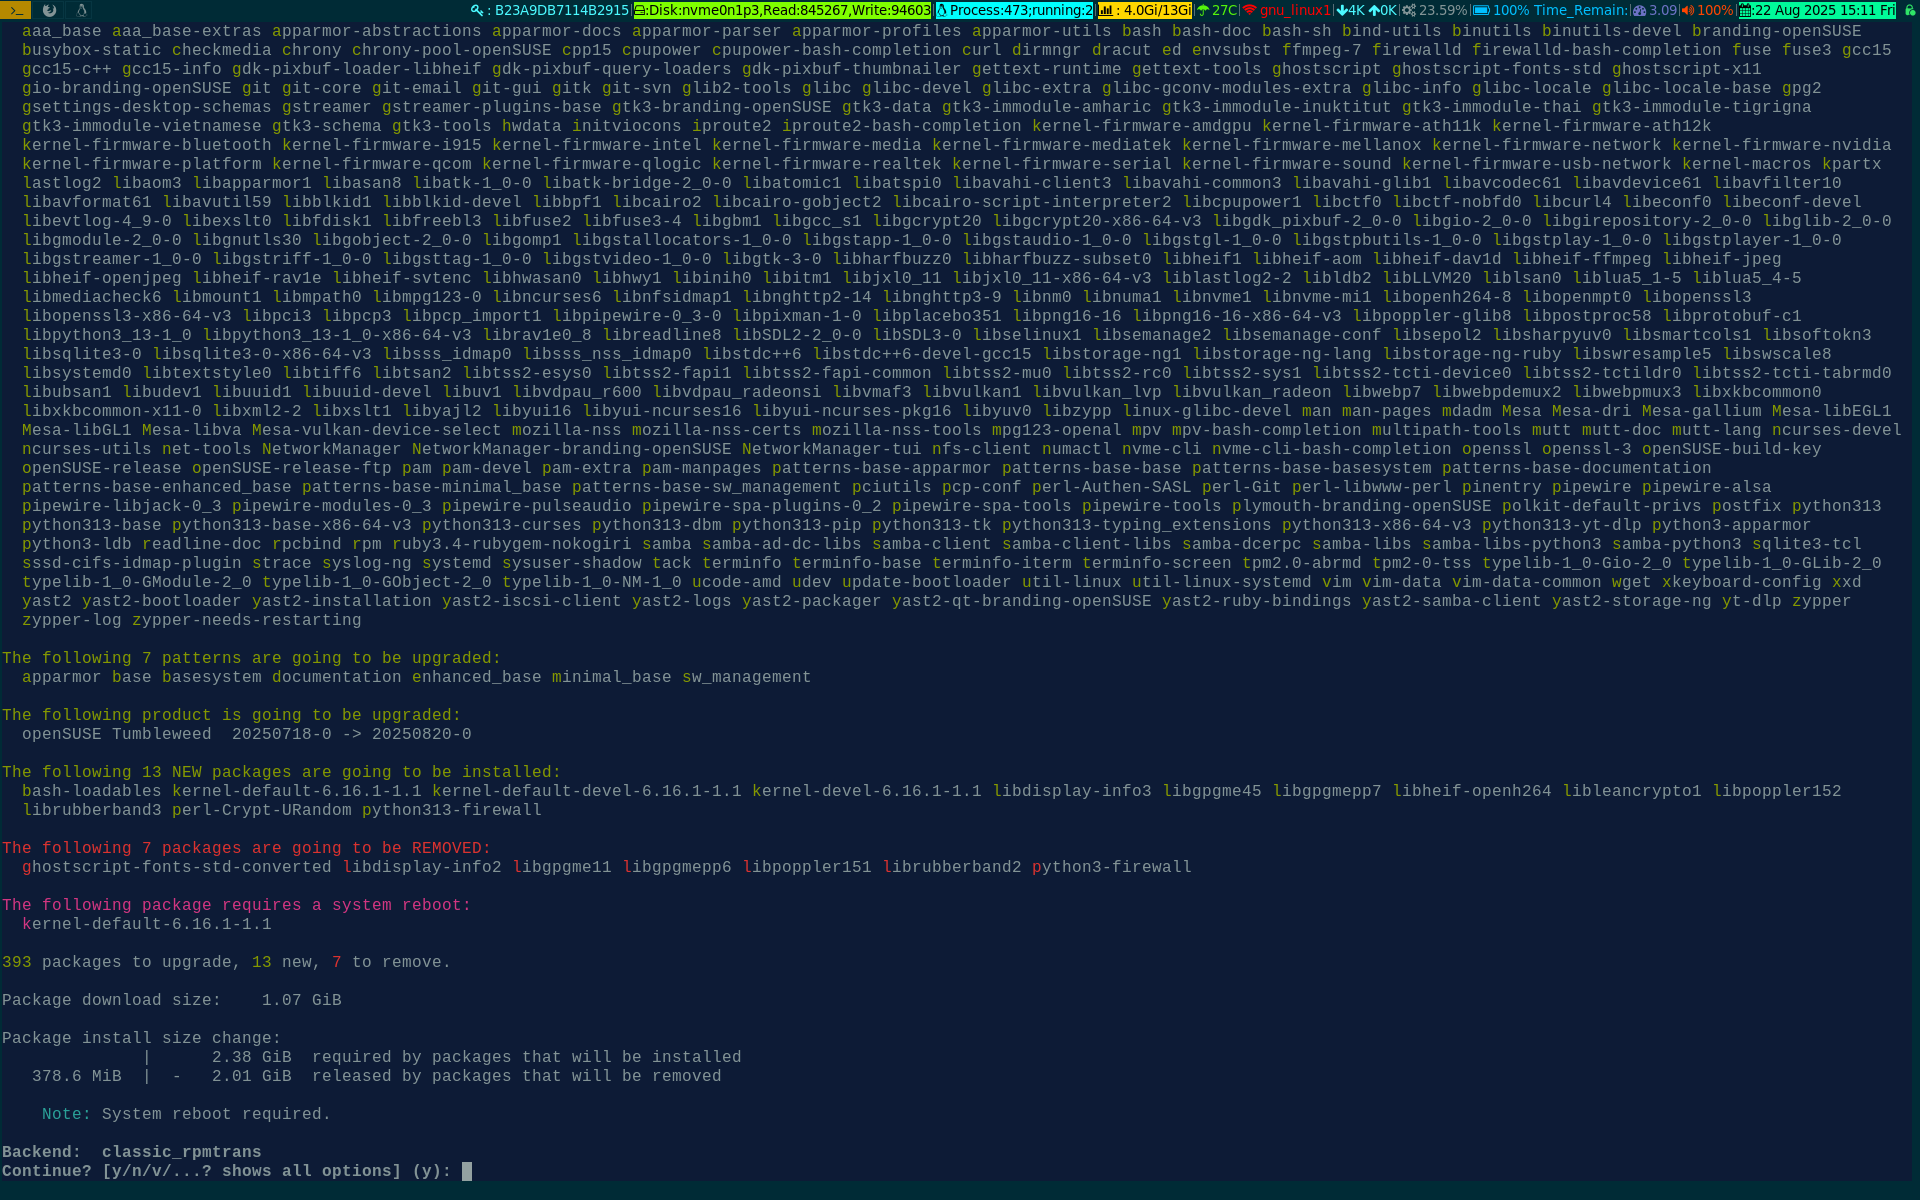Click the 4.0Gi/13Gi memory usage text
The height and width of the screenshot is (1200, 1920).
(1157, 10)
